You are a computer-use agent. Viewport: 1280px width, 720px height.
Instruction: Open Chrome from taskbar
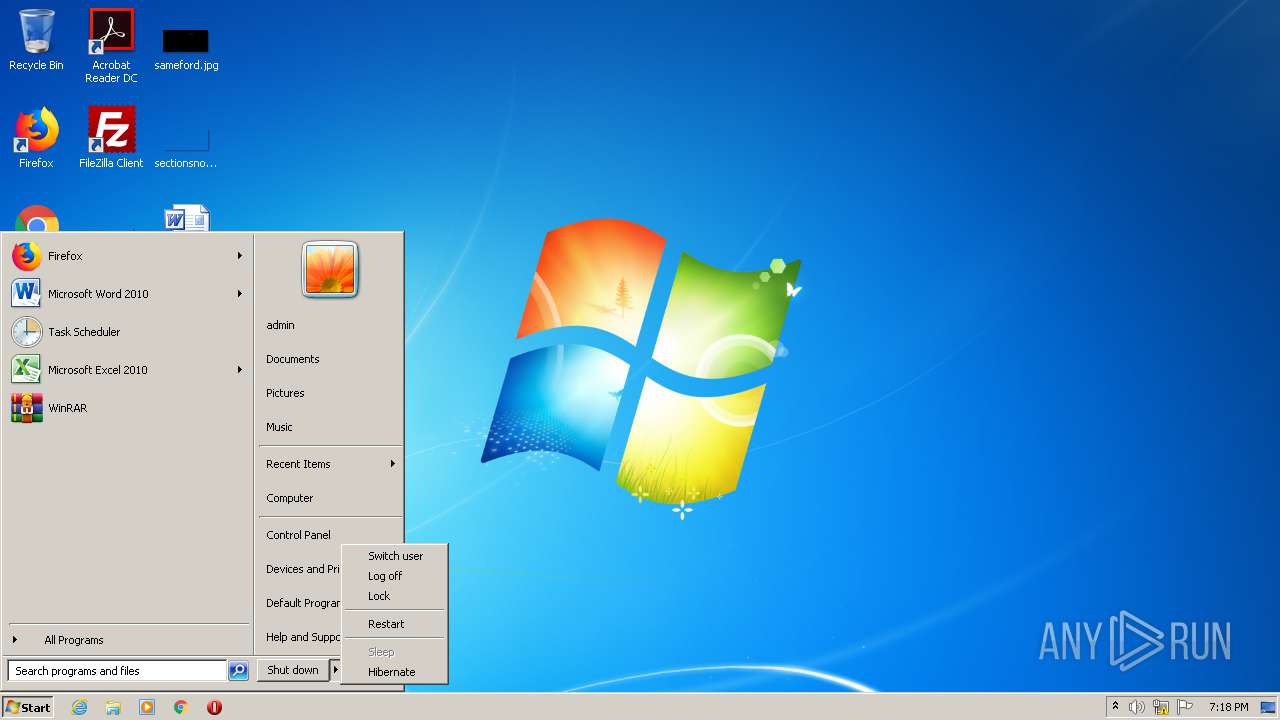pos(181,707)
